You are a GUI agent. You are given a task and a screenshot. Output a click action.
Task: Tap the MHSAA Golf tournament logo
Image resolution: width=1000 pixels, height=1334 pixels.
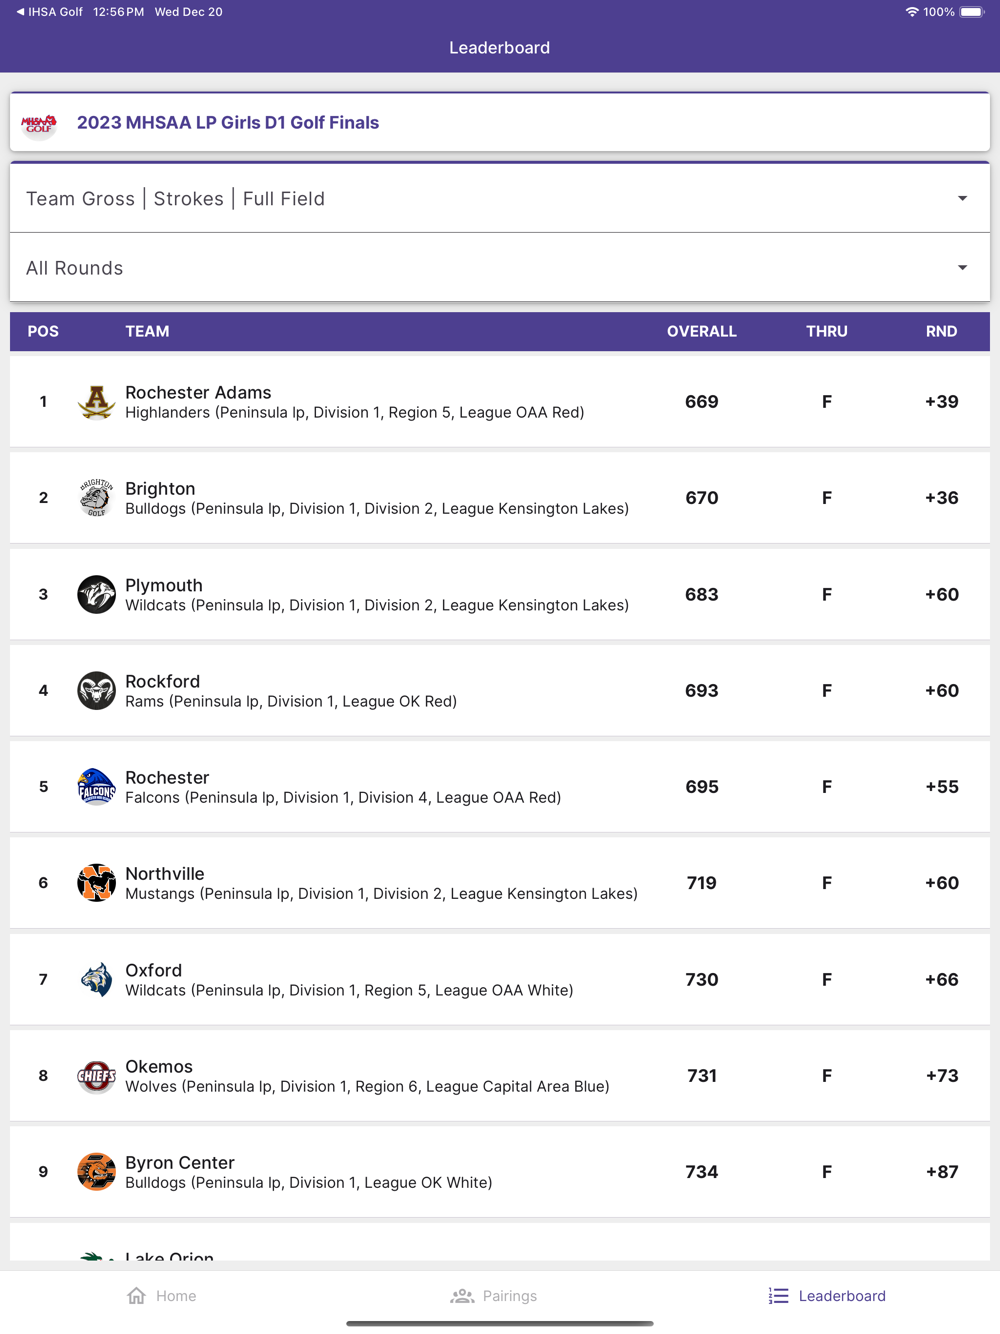pos(40,123)
